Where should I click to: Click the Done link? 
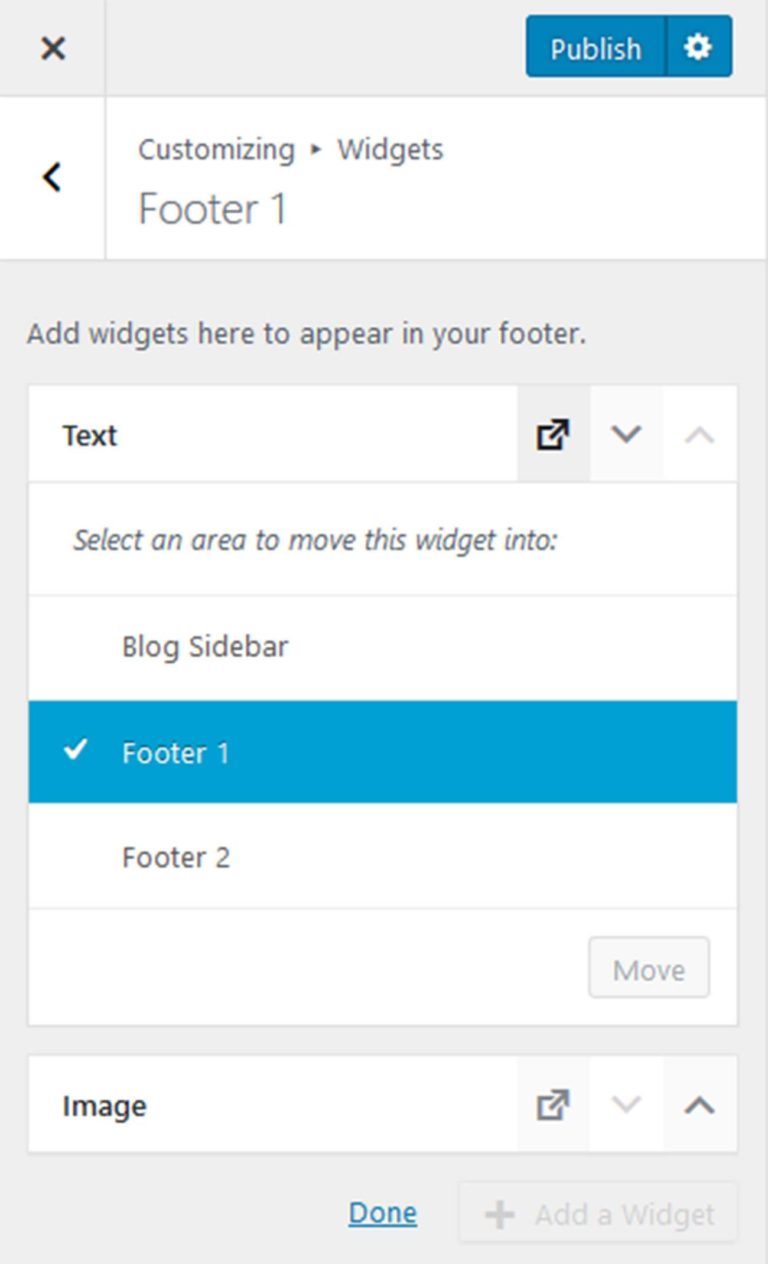(x=382, y=1212)
